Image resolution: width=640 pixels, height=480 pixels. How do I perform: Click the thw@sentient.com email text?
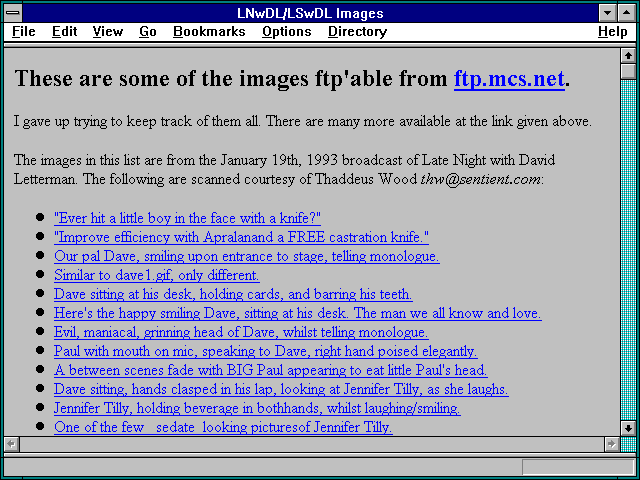[481, 179]
